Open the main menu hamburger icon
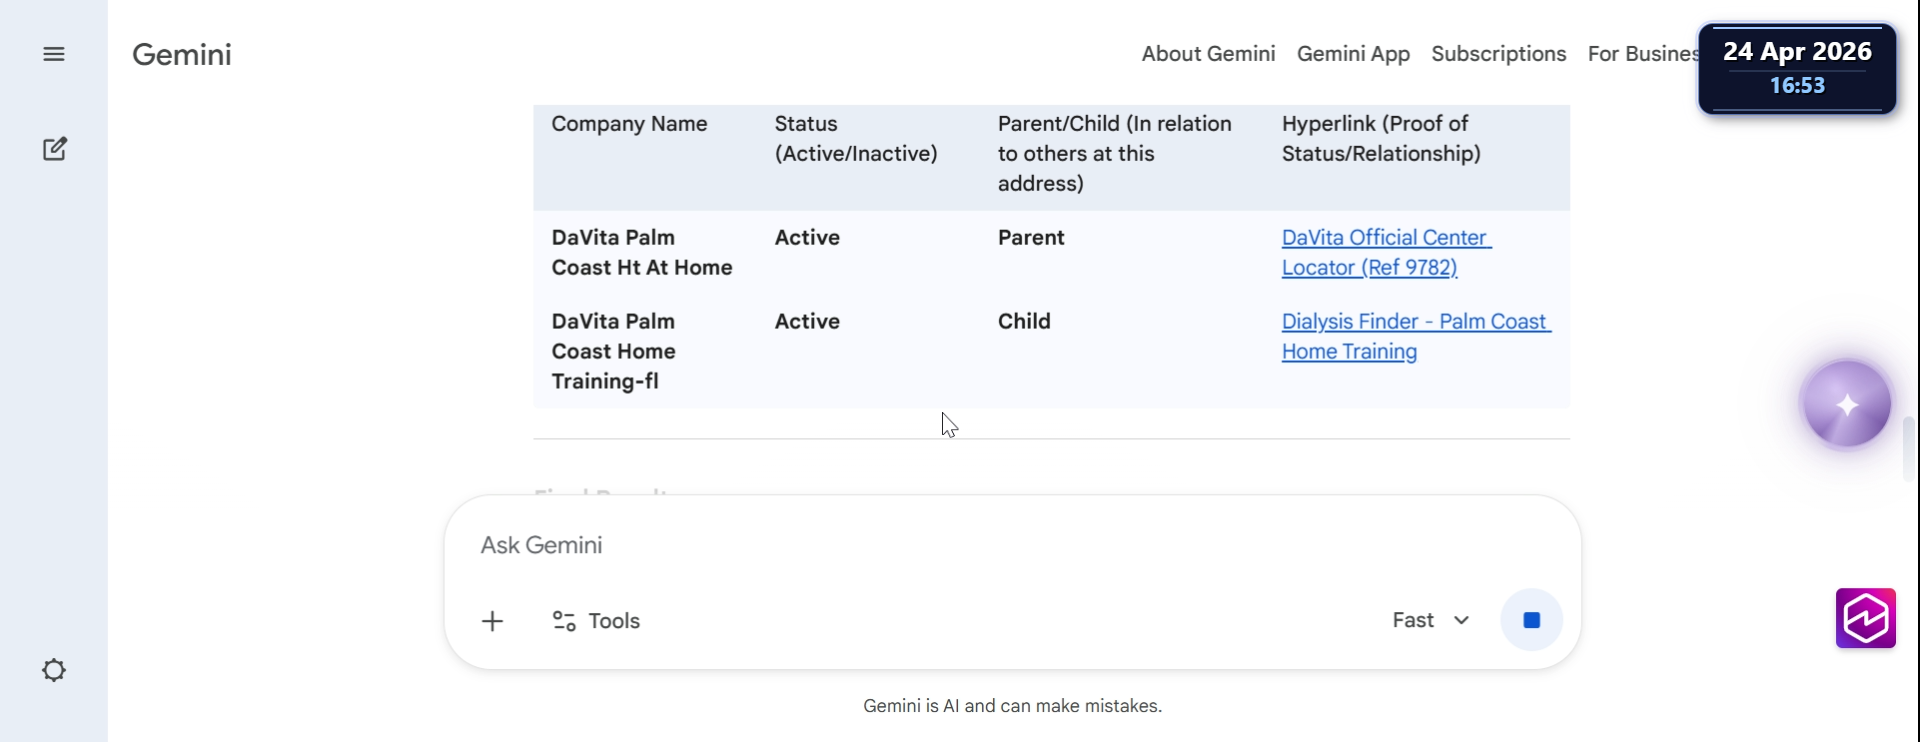 [x=54, y=54]
